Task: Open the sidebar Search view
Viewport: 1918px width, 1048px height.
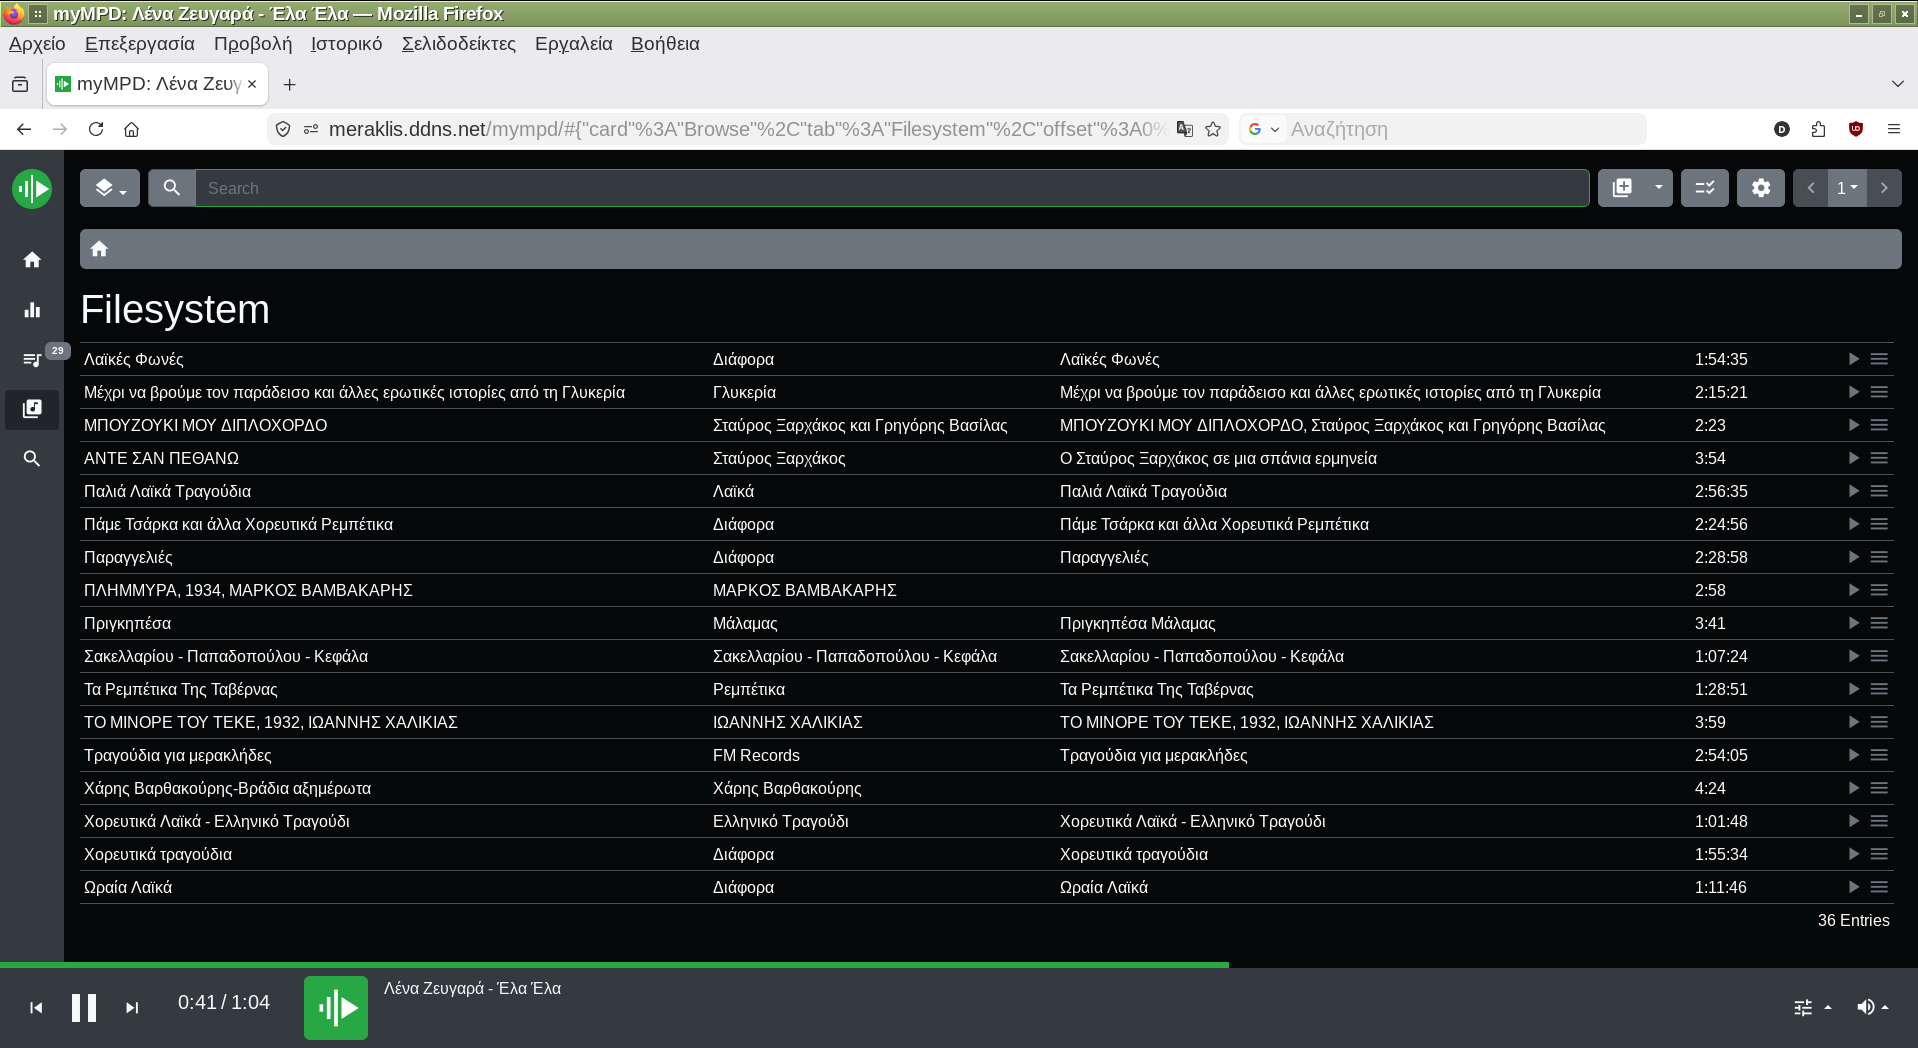Action: click(x=32, y=459)
